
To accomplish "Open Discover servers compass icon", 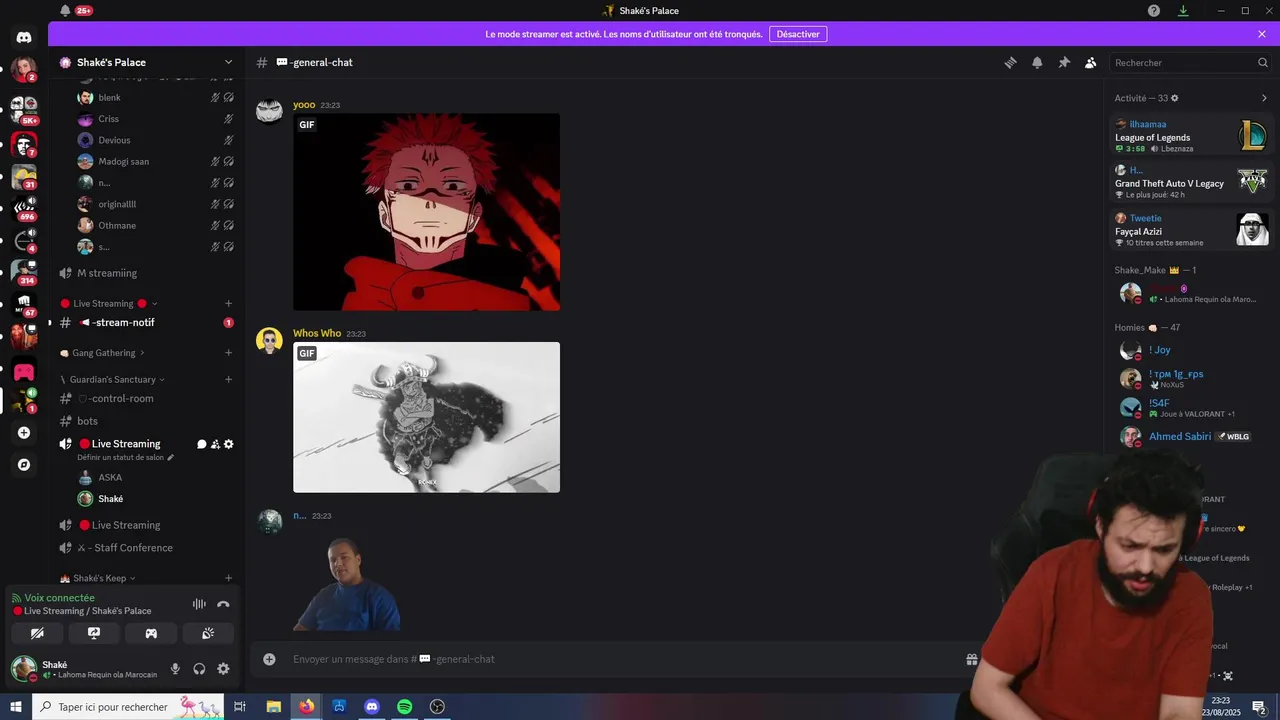I will (24, 465).
